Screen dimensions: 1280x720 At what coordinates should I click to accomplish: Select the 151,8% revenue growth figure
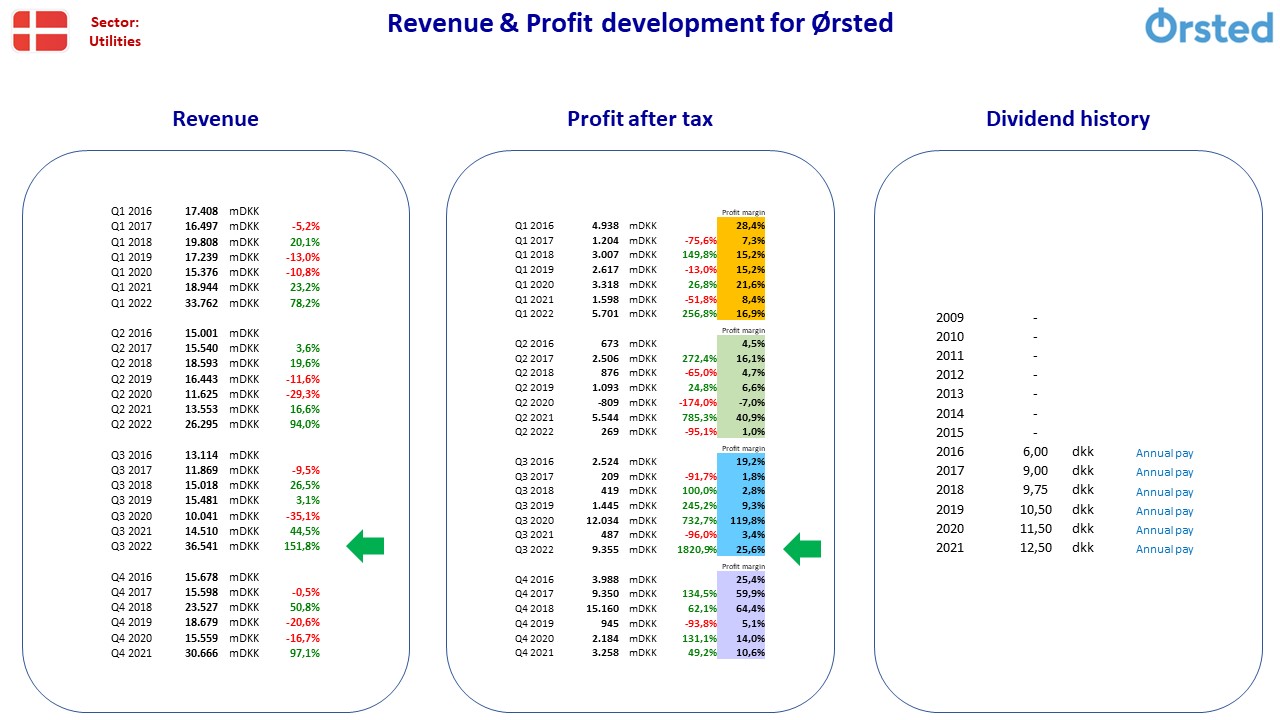coord(302,546)
